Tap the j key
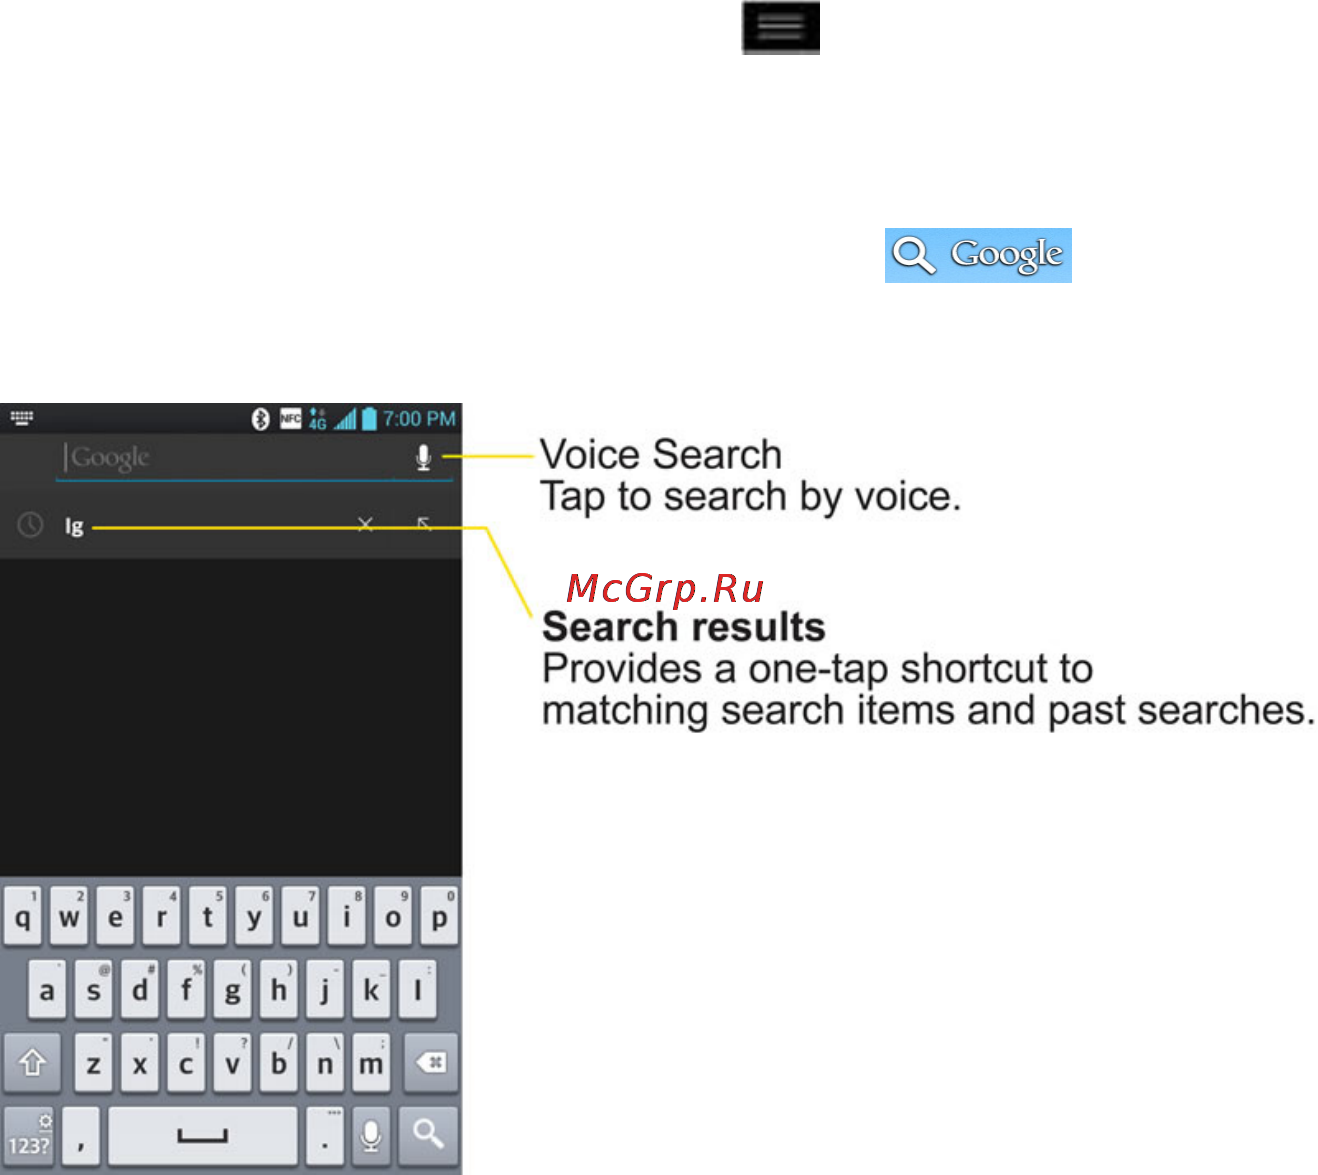The height and width of the screenshot is (1175, 1318). coord(324,990)
